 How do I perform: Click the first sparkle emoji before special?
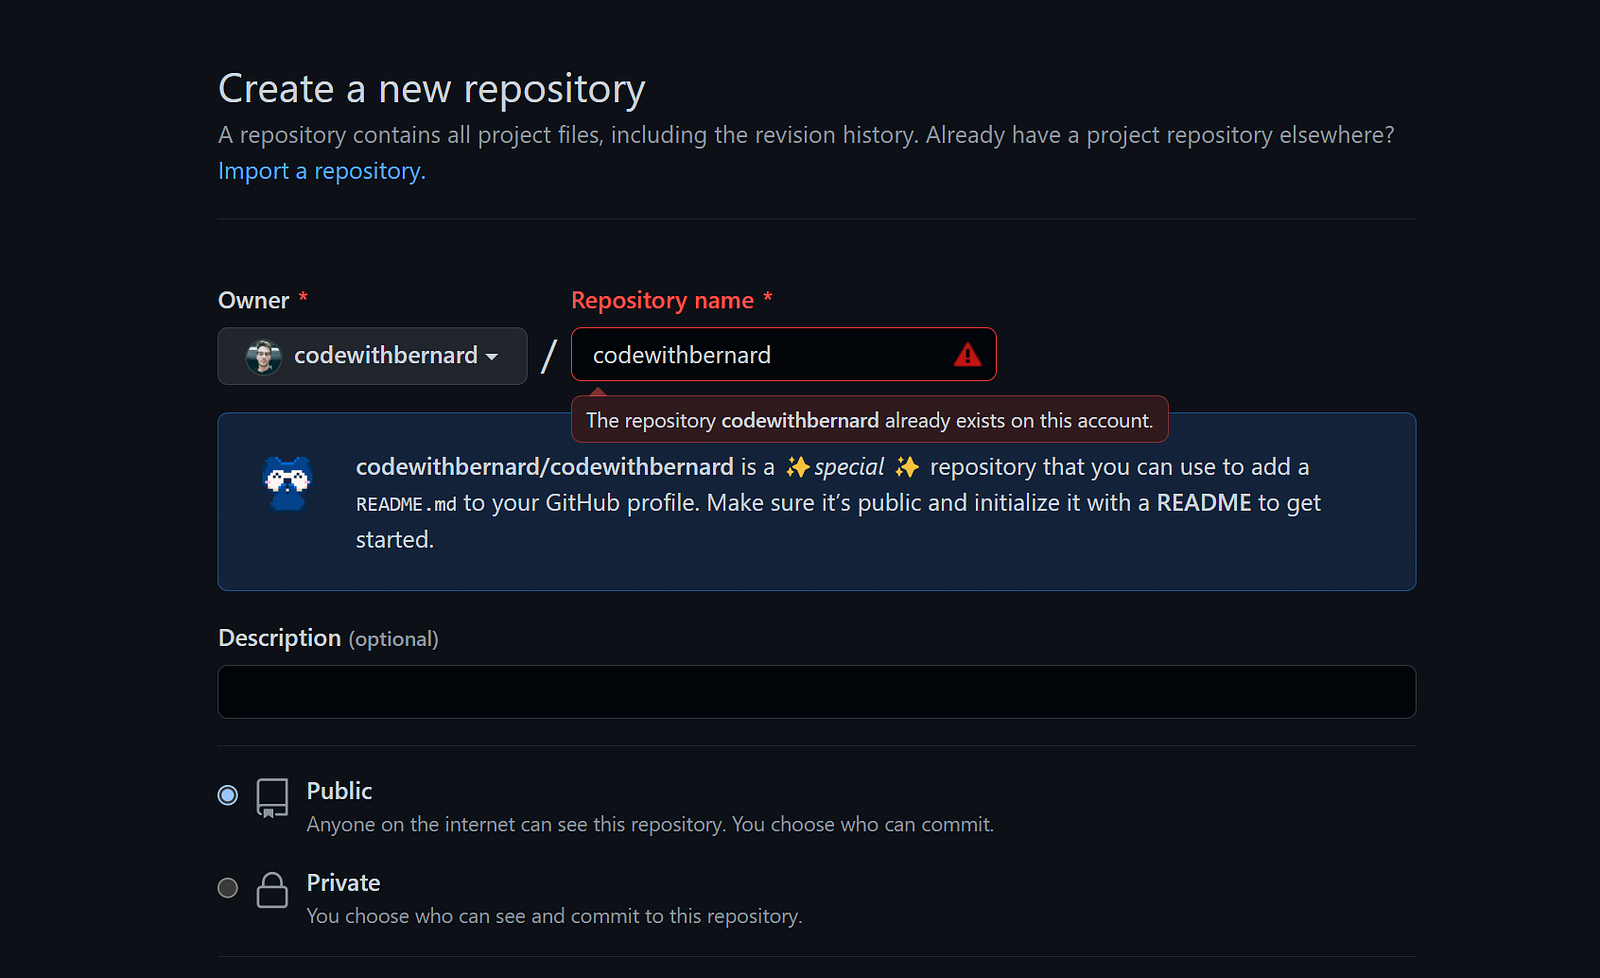pyautogui.click(x=797, y=467)
